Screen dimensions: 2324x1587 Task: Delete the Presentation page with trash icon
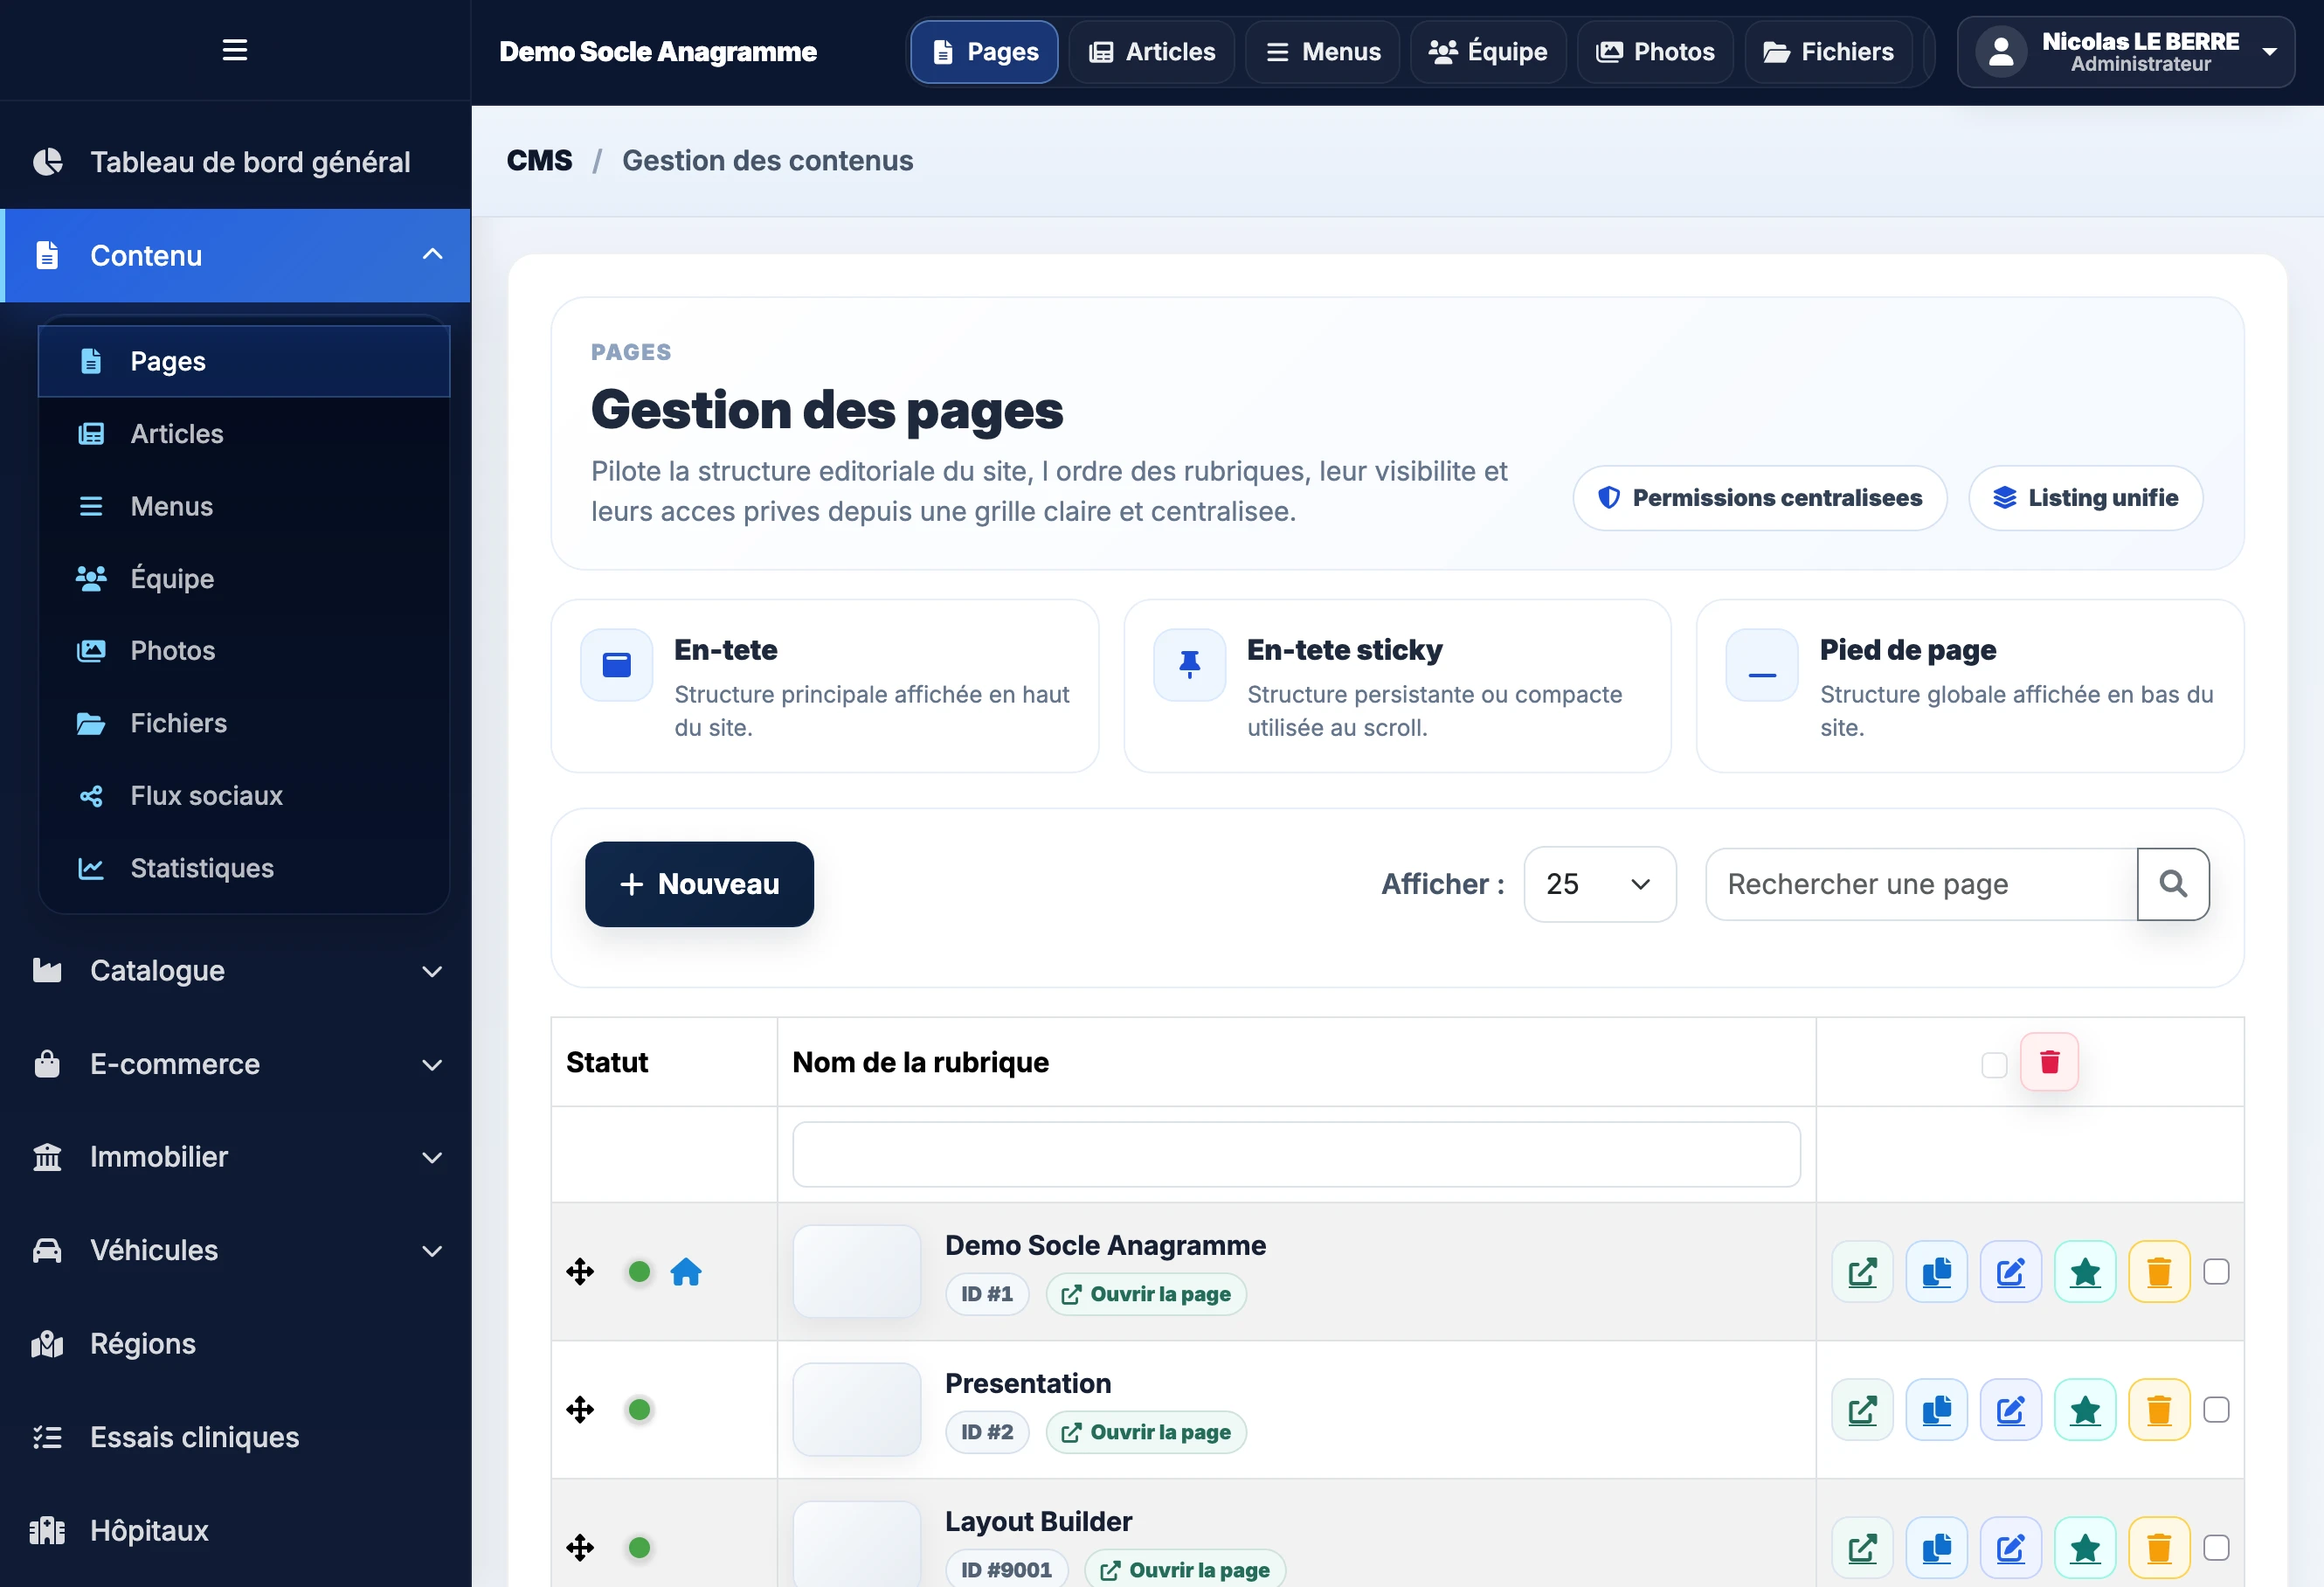2159,1410
